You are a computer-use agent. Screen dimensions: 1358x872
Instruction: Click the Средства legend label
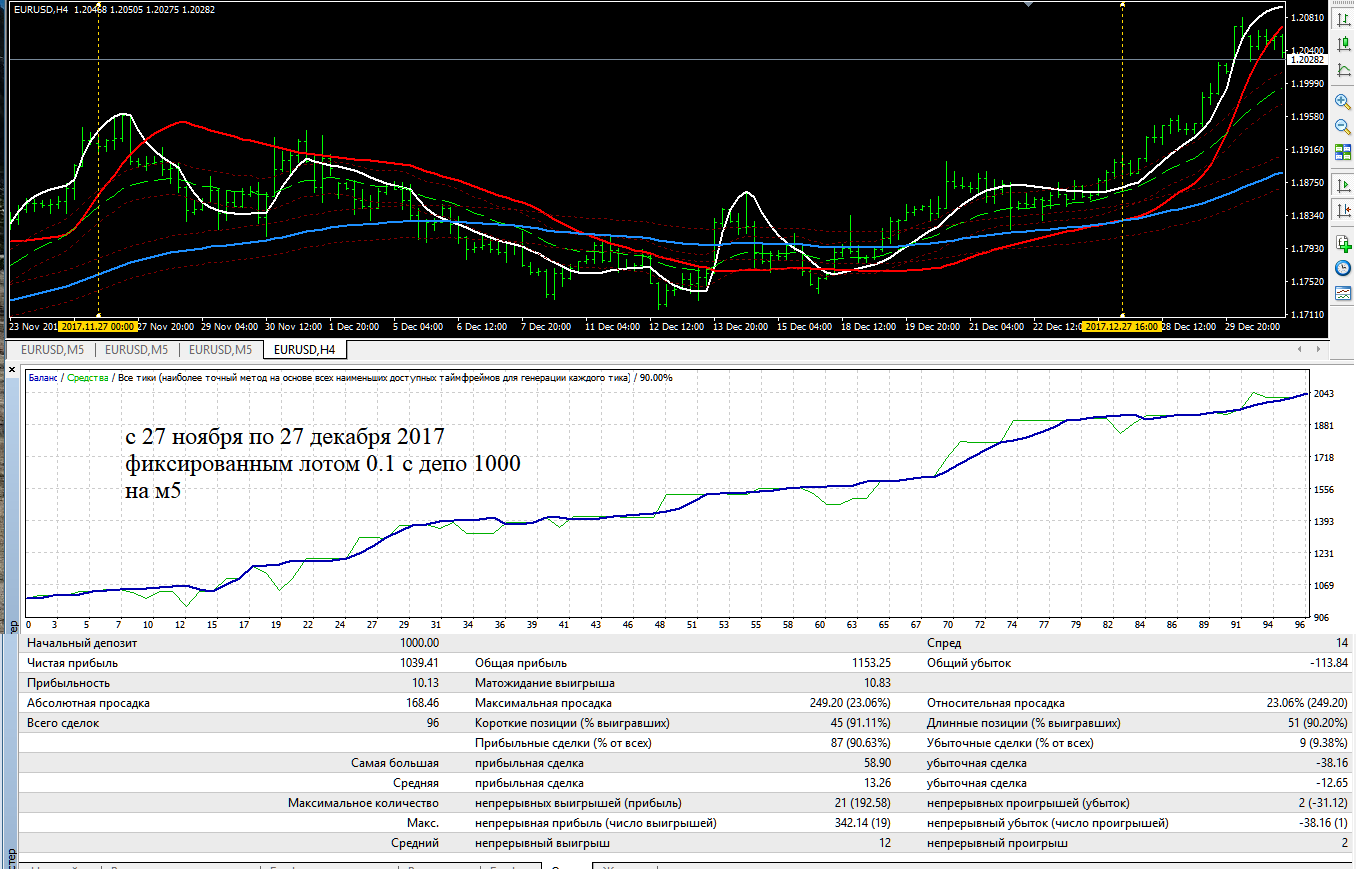coord(87,378)
